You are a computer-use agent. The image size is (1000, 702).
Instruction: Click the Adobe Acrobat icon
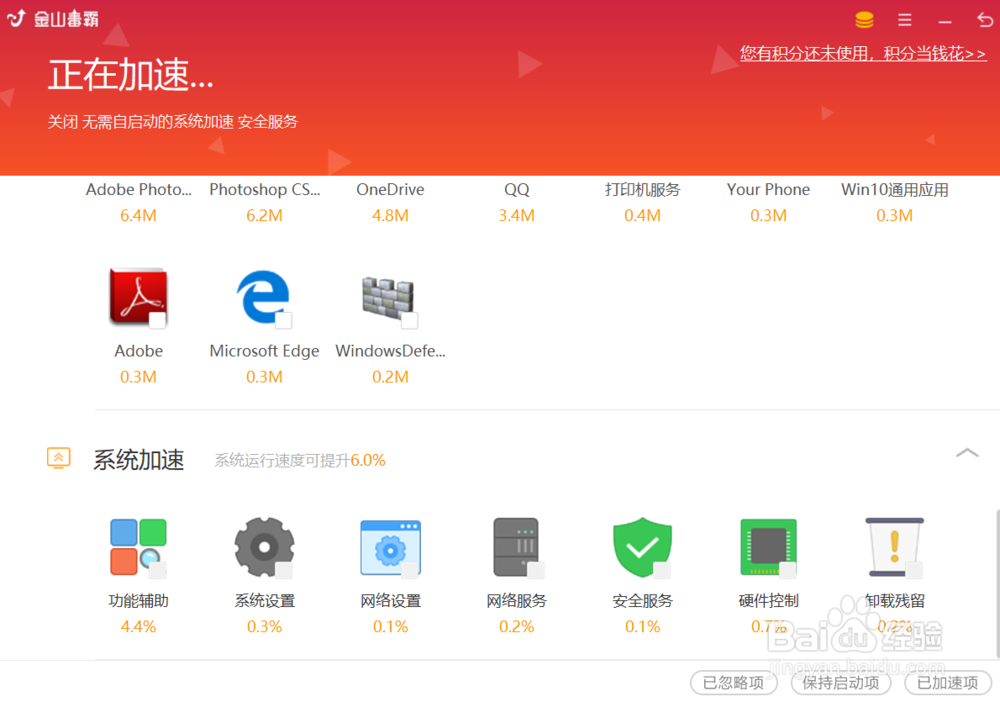click(138, 298)
